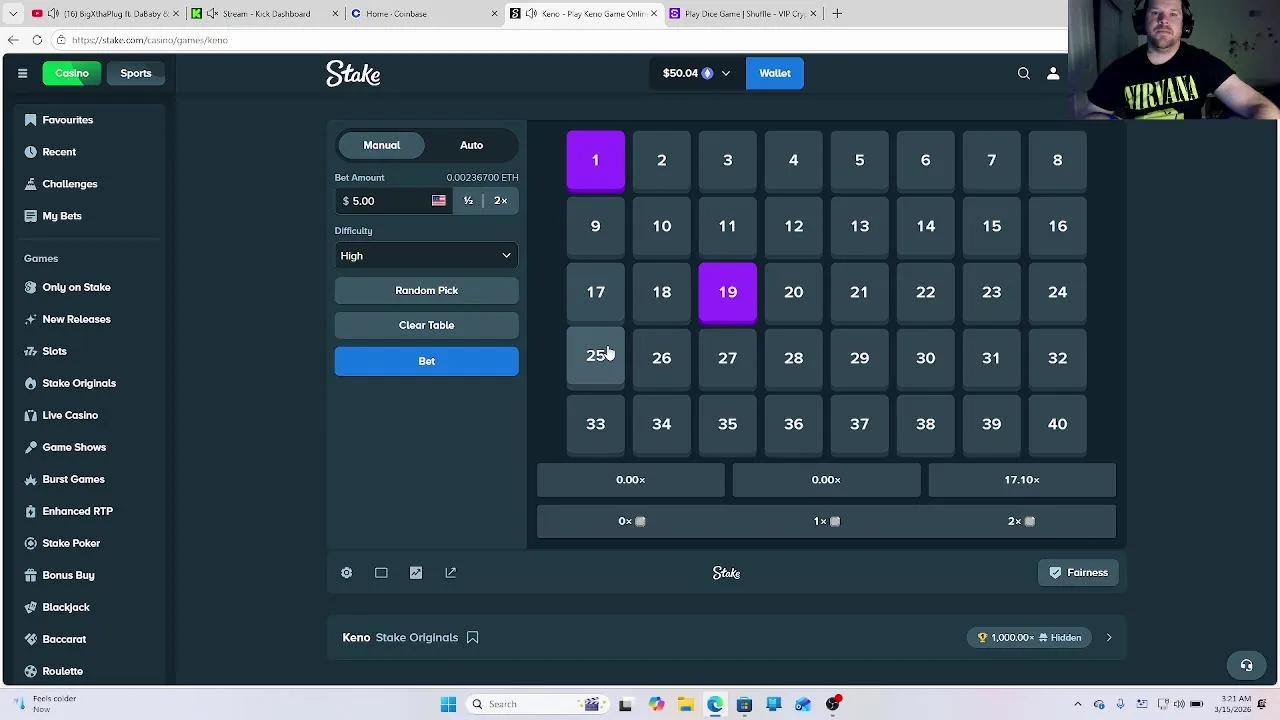
Task: Select Keno tile number 22
Action: pos(925,292)
